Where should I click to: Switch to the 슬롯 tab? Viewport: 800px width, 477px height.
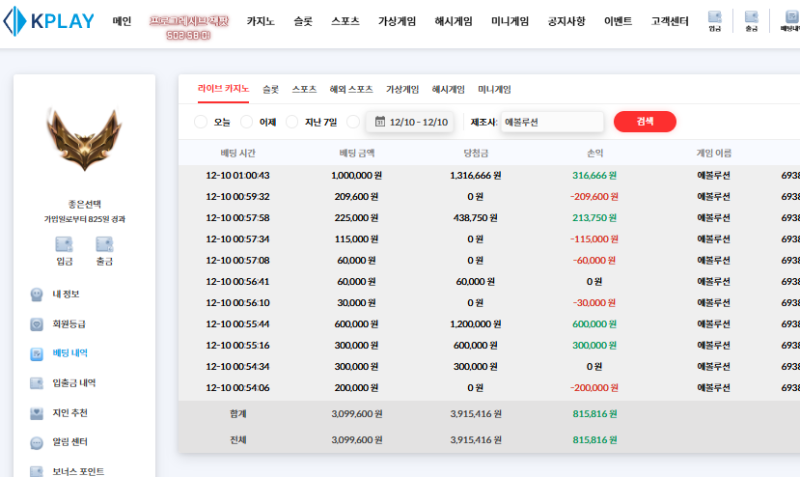click(270, 89)
